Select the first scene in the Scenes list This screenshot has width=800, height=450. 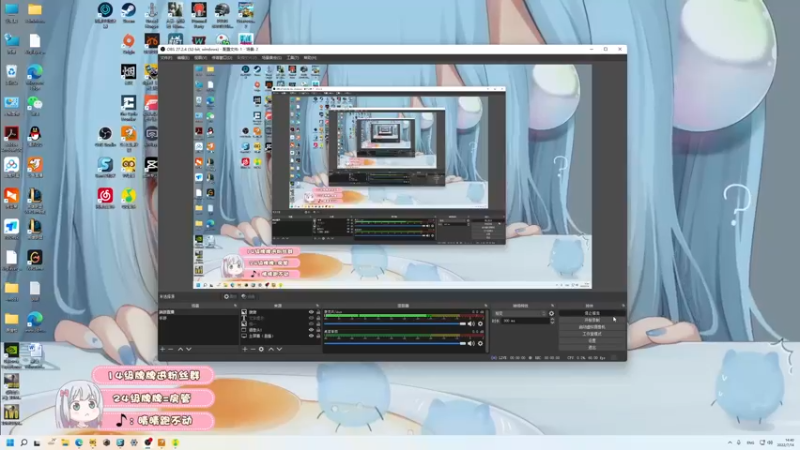coord(198,312)
